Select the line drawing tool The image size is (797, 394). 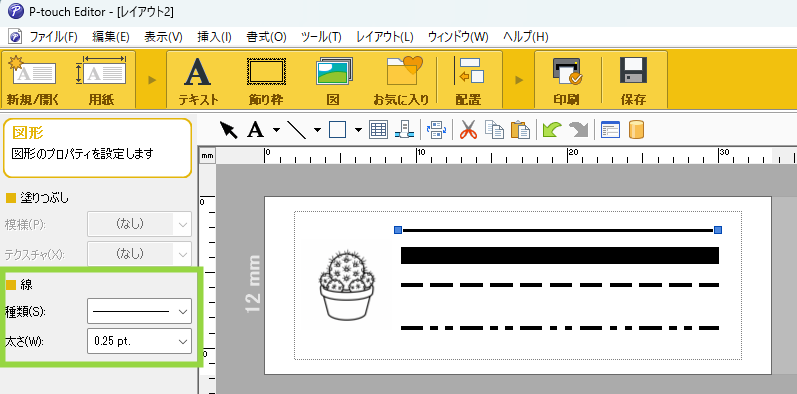click(296, 130)
